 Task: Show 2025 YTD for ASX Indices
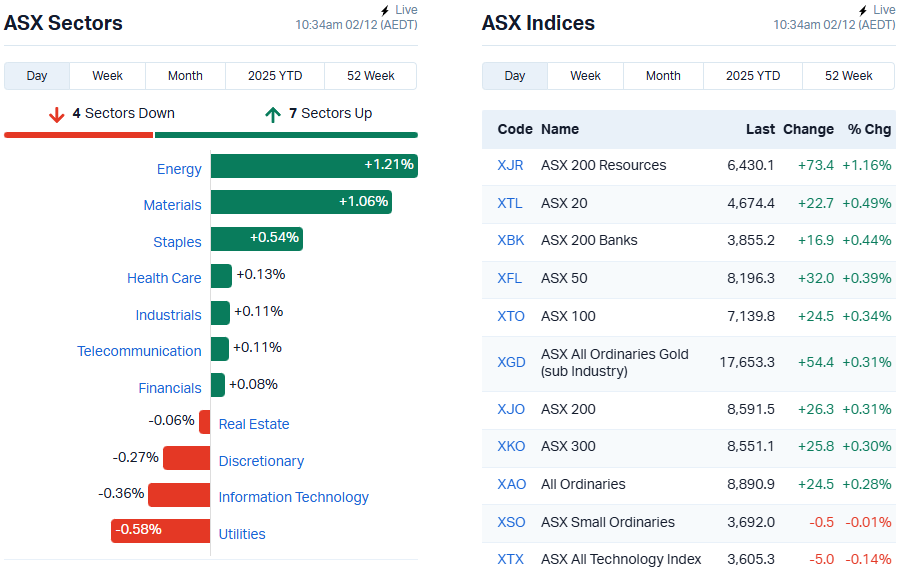[753, 76]
